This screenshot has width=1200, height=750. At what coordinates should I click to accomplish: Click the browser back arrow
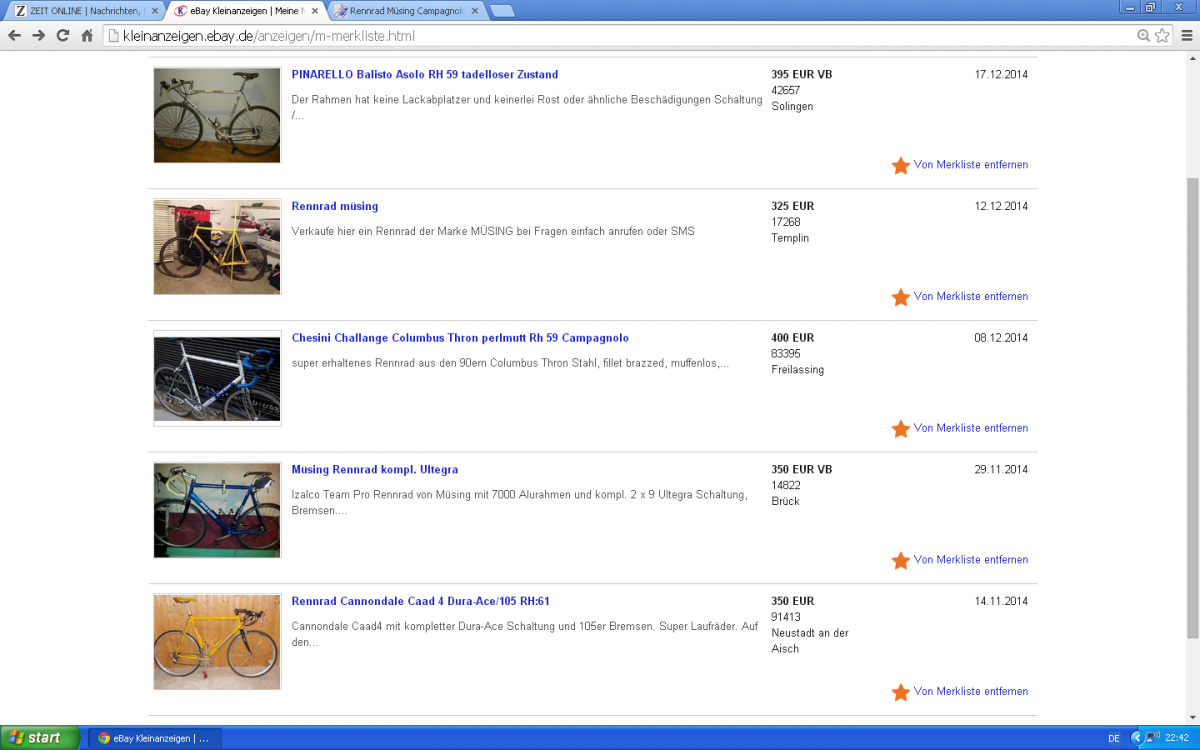[x=14, y=36]
